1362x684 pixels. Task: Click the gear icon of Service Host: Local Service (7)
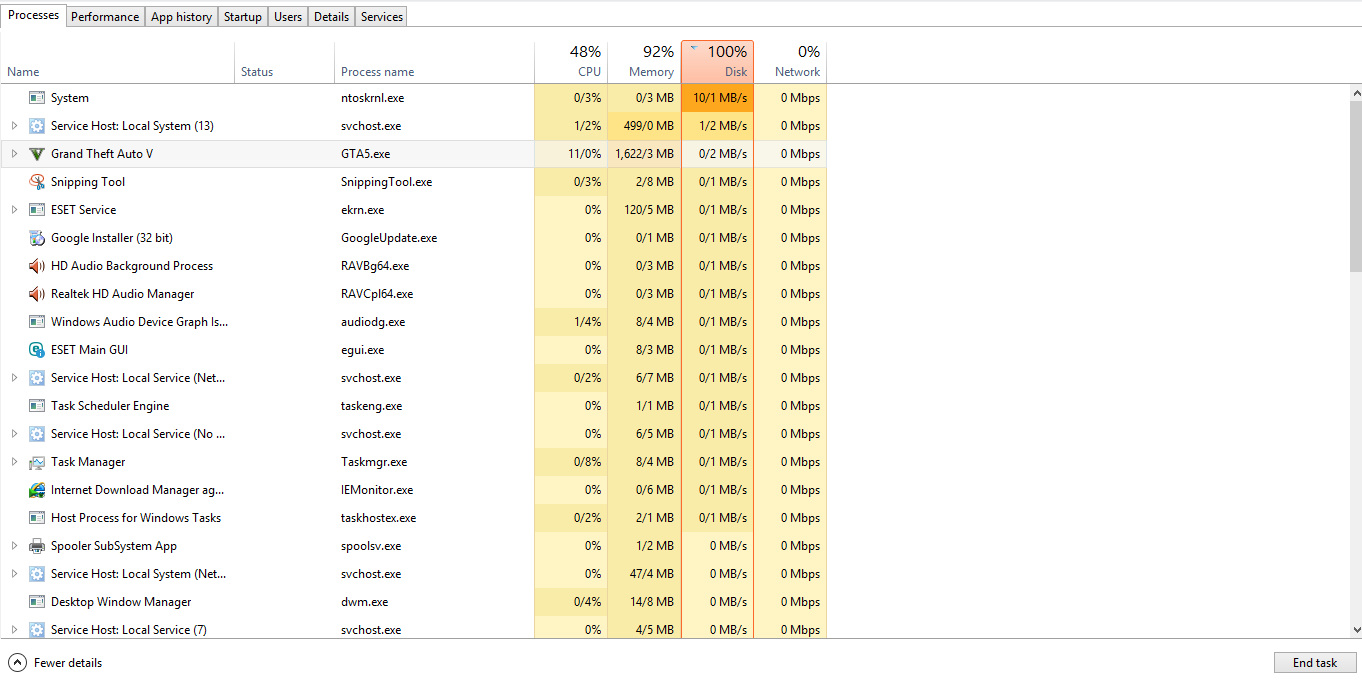coord(37,630)
